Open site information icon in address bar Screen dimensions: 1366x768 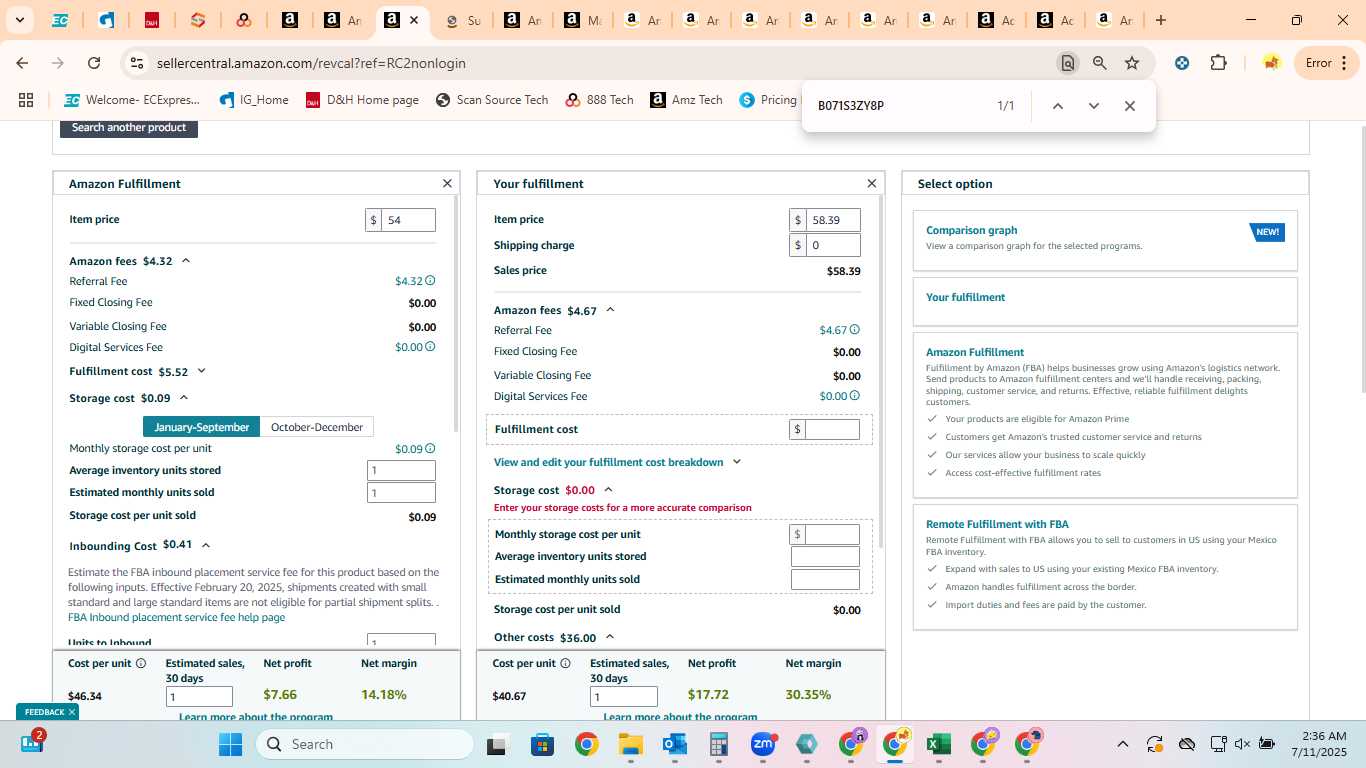point(137,63)
